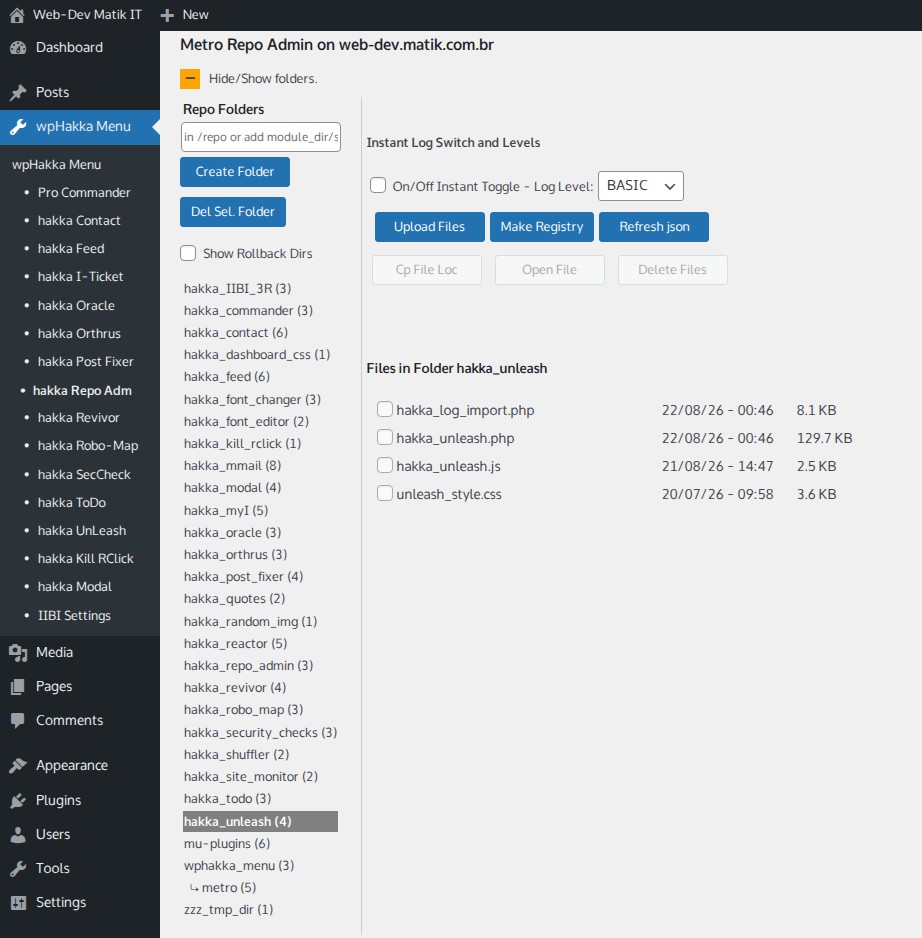Open the hakka Modal submenu item
922x938 pixels.
(75, 587)
